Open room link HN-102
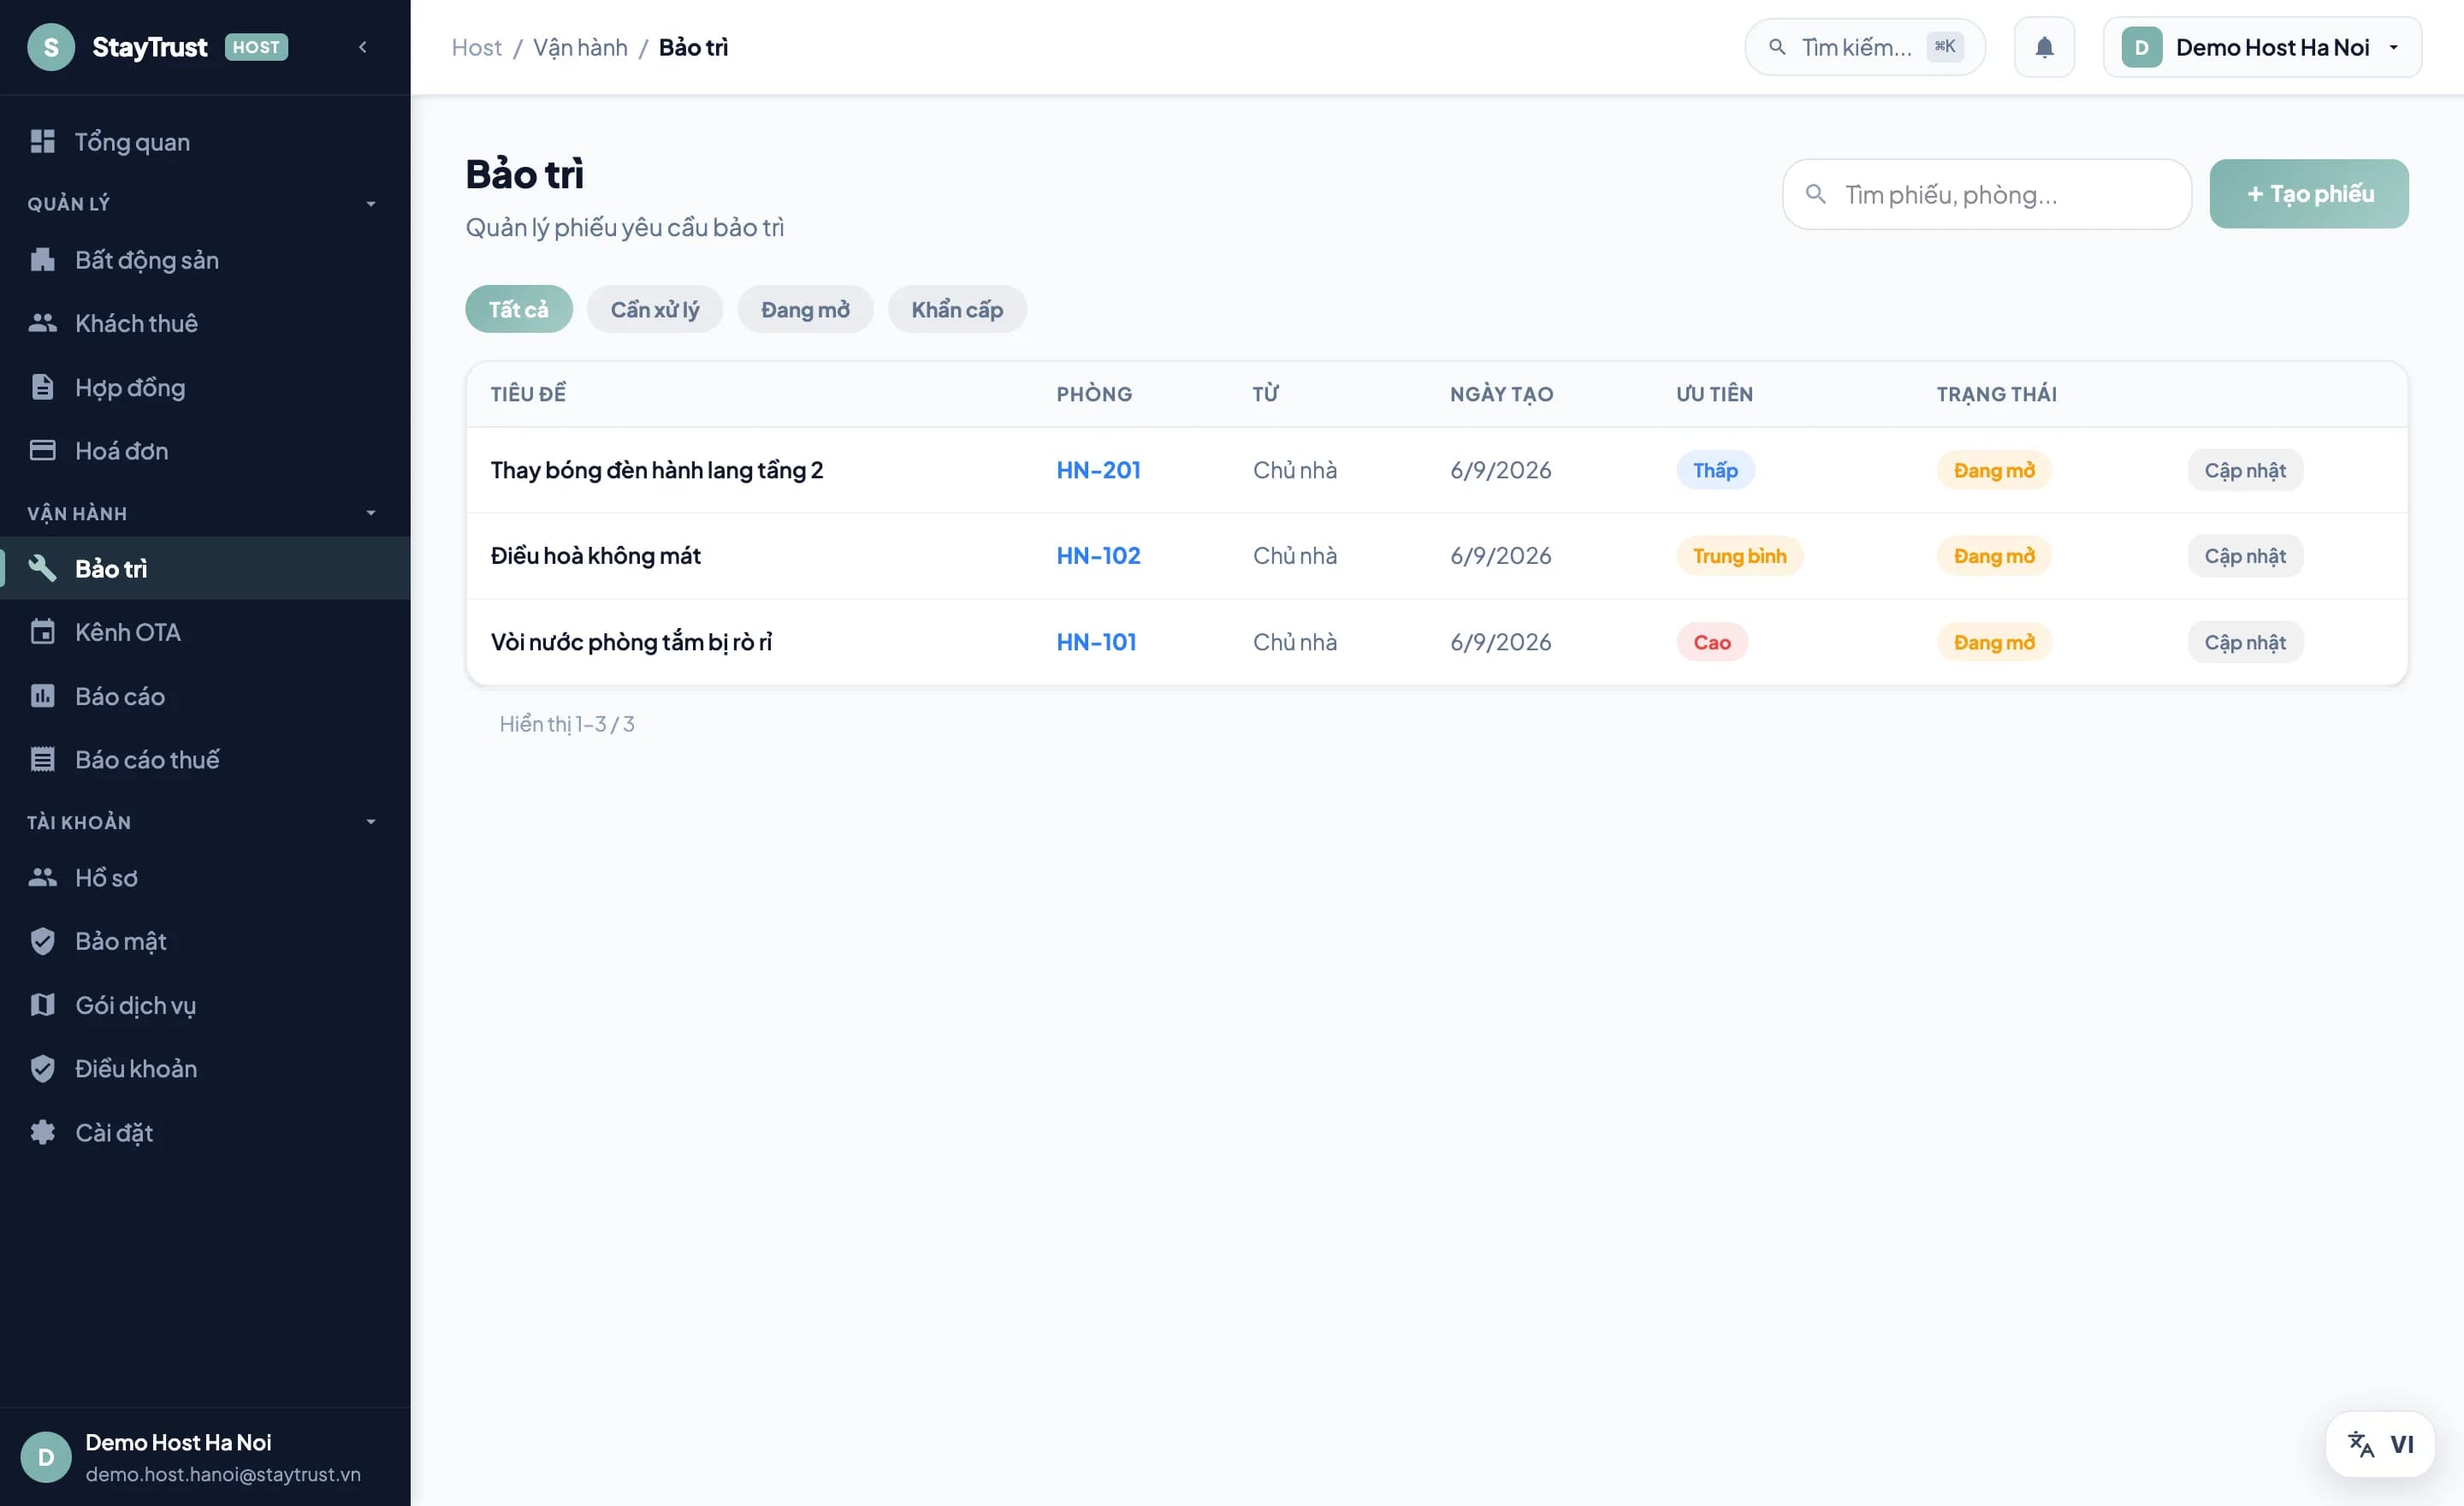The width and height of the screenshot is (2464, 1506). (1098, 556)
